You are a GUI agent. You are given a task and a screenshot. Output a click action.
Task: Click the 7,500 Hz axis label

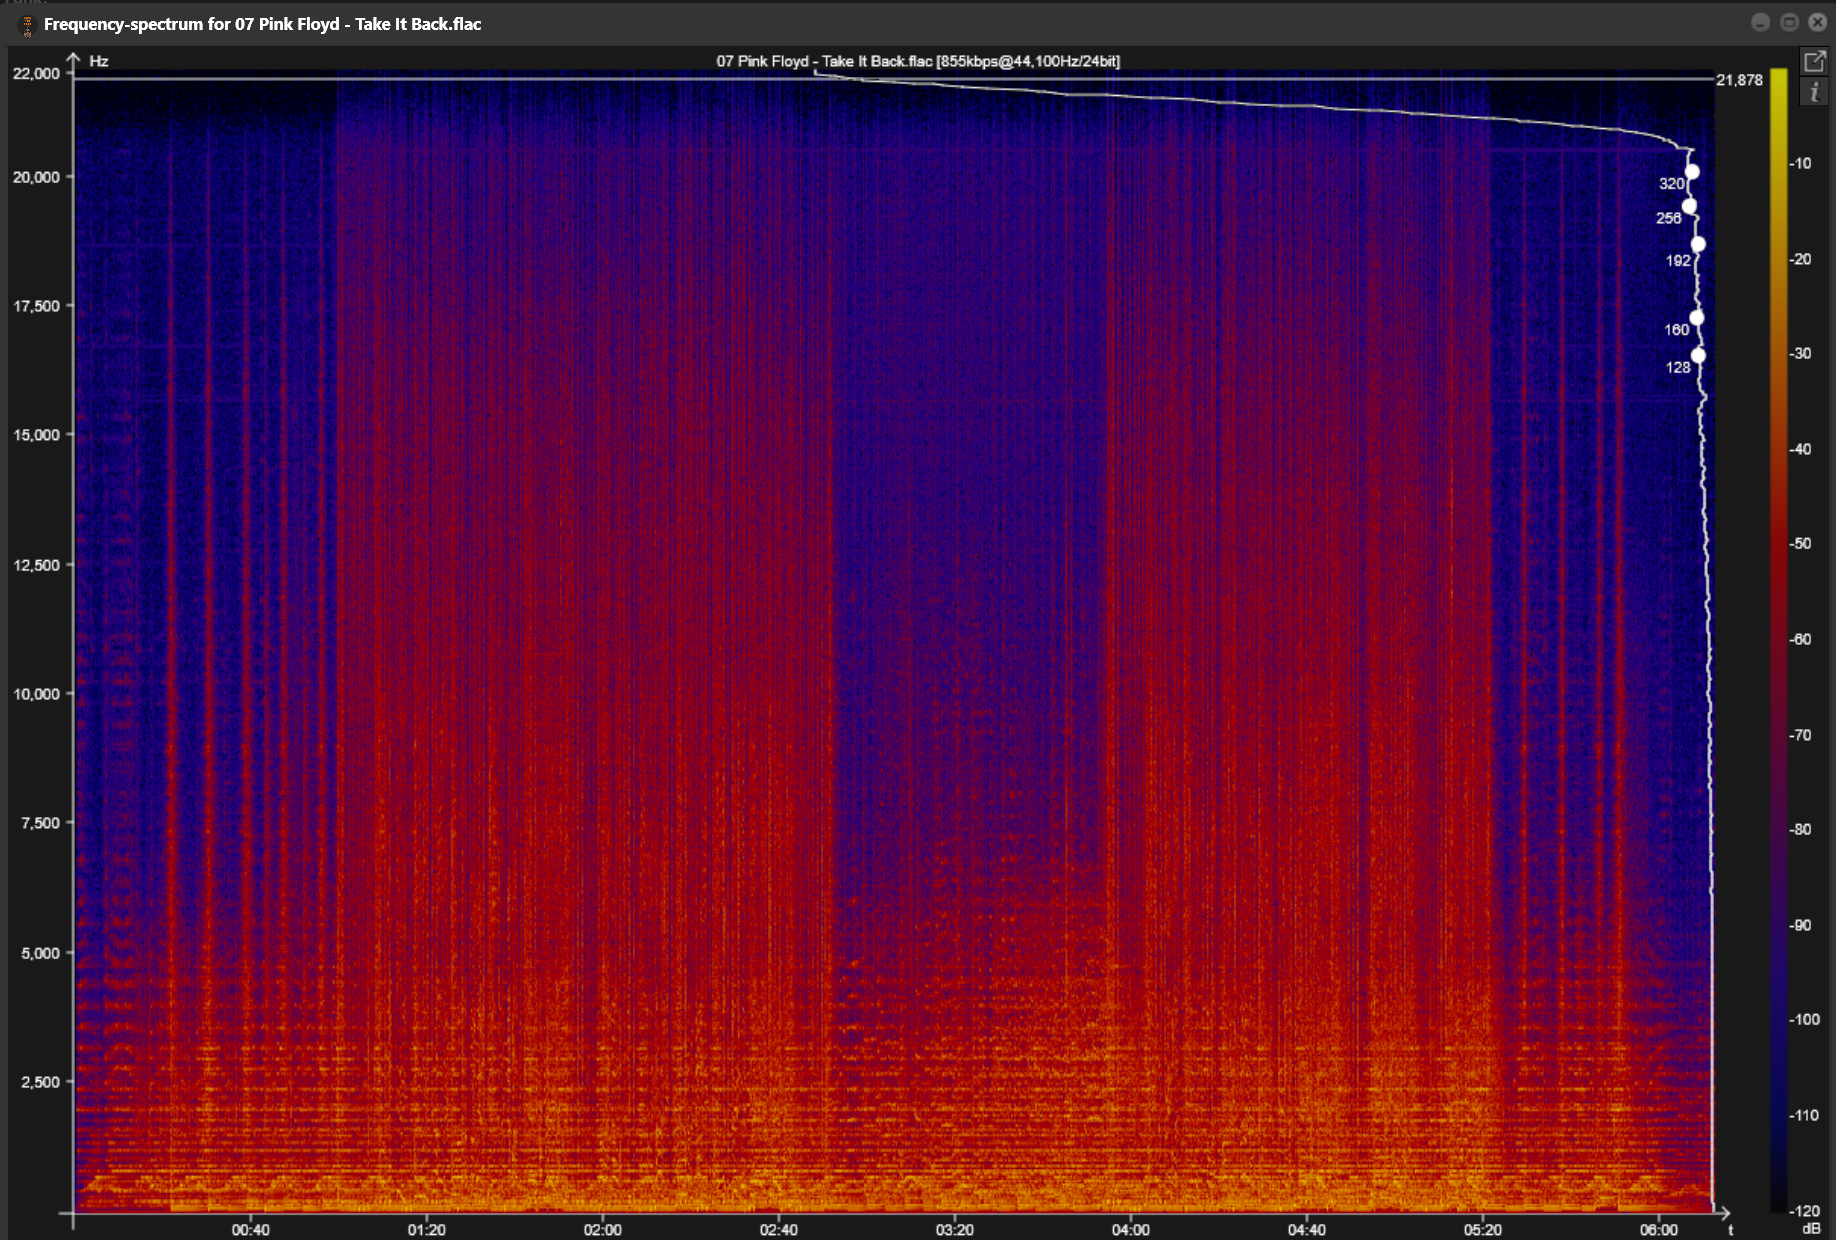(40, 823)
